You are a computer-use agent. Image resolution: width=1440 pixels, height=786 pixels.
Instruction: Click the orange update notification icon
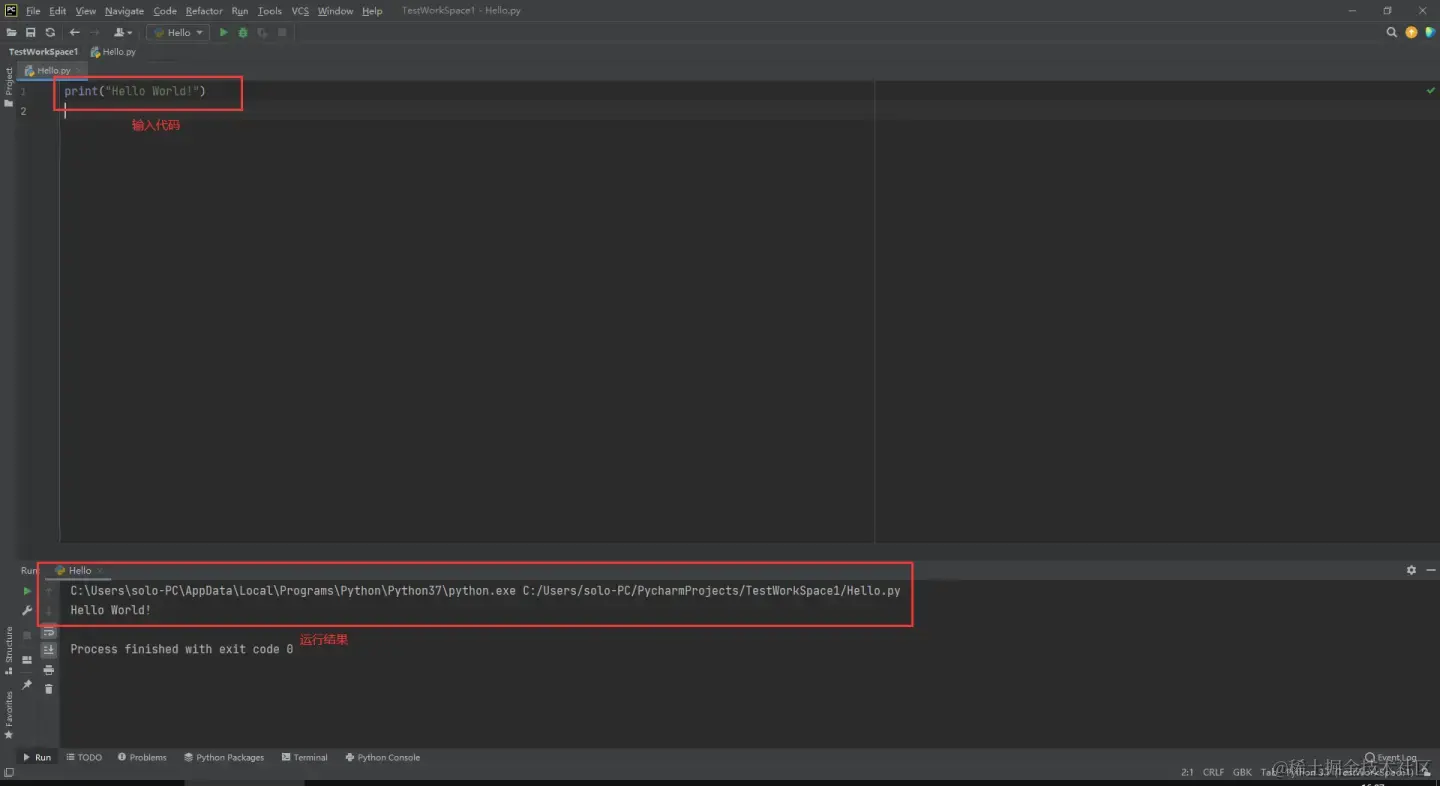1411,32
